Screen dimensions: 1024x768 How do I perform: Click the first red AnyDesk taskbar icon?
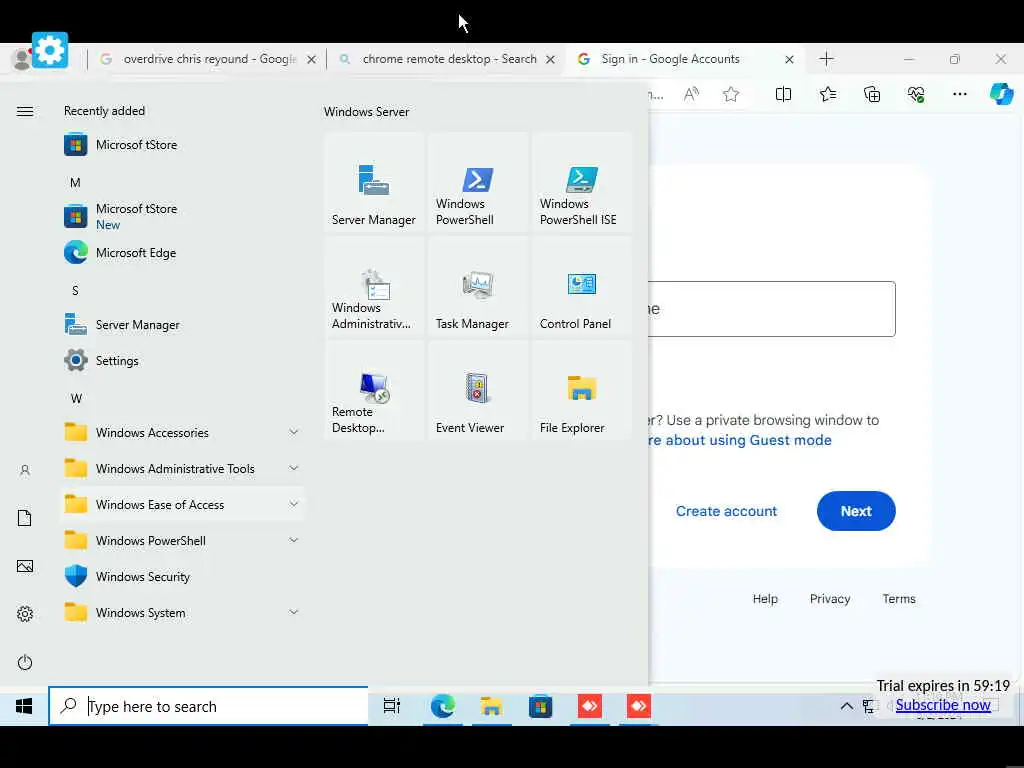coord(590,706)
